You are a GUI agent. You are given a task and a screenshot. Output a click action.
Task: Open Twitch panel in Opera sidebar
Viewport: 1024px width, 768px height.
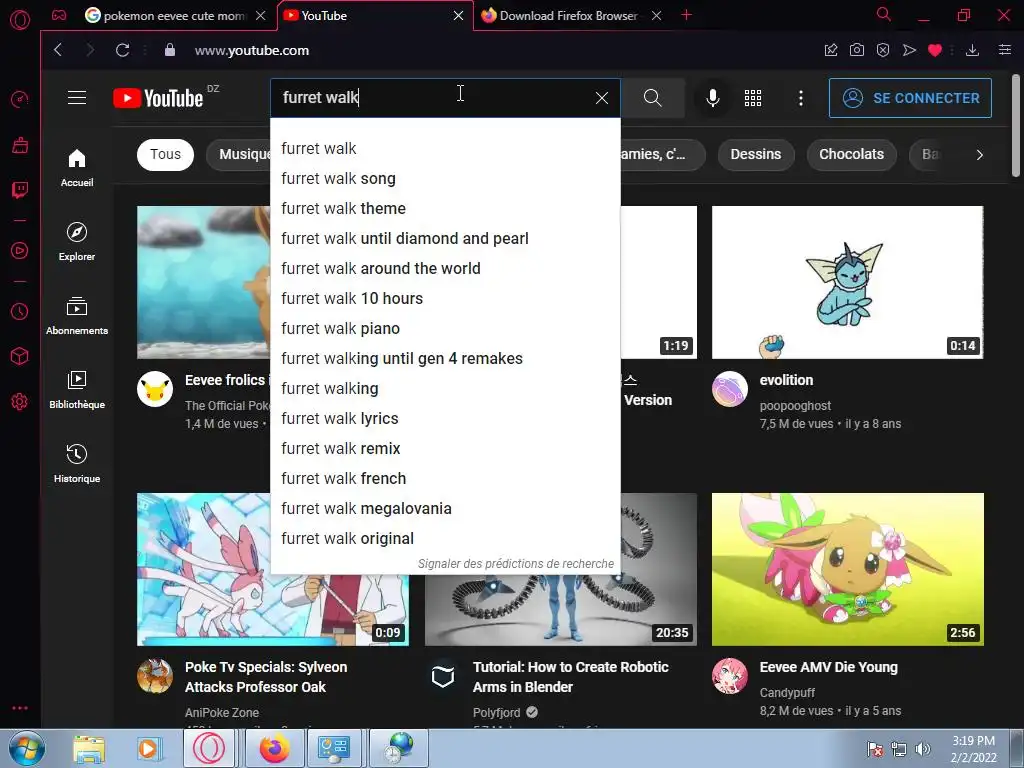[x=20, y=189]
